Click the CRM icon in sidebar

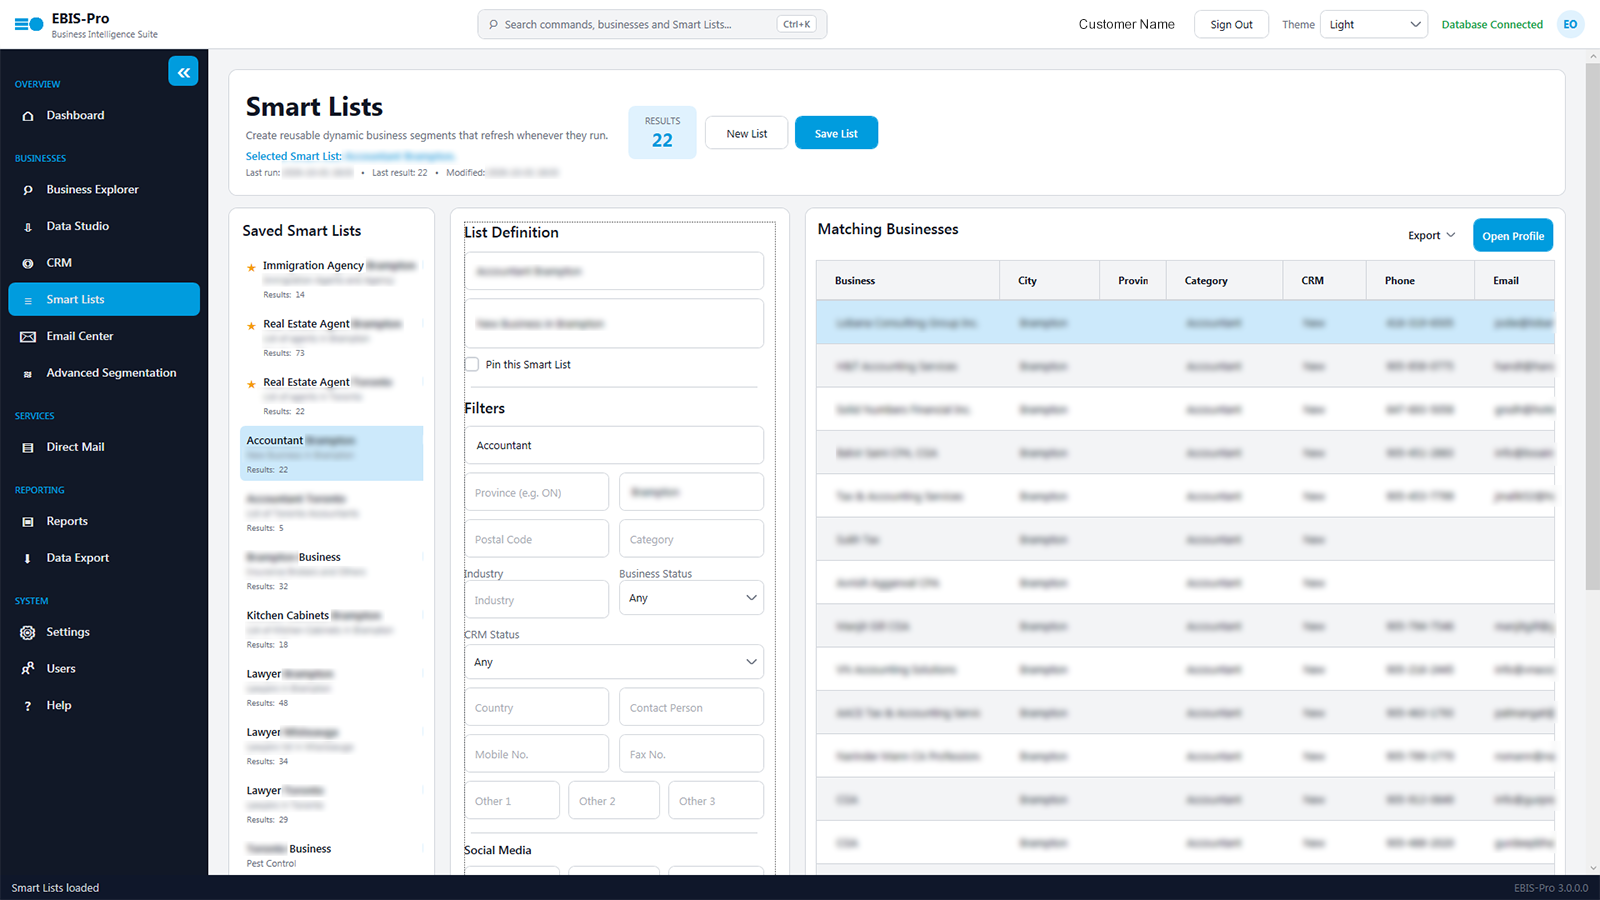(x=28, y=263)
